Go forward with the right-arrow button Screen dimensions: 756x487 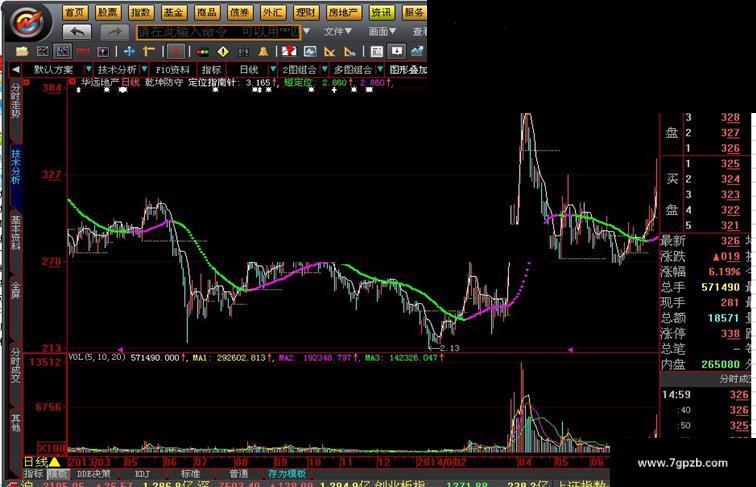click(114, 32)
